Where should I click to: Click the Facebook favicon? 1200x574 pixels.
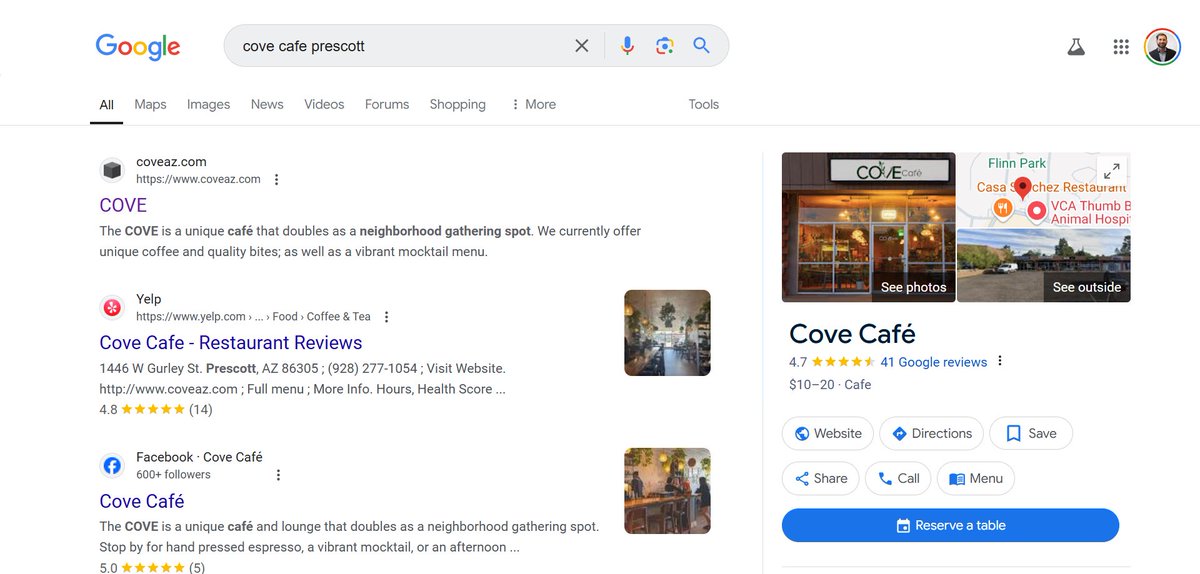(x=113, y=466)
